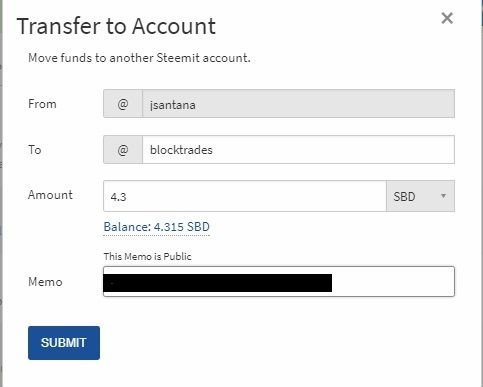483x387 pixels.
Task: Click the small arrow in the currency selector
Action: pos(443,196)
